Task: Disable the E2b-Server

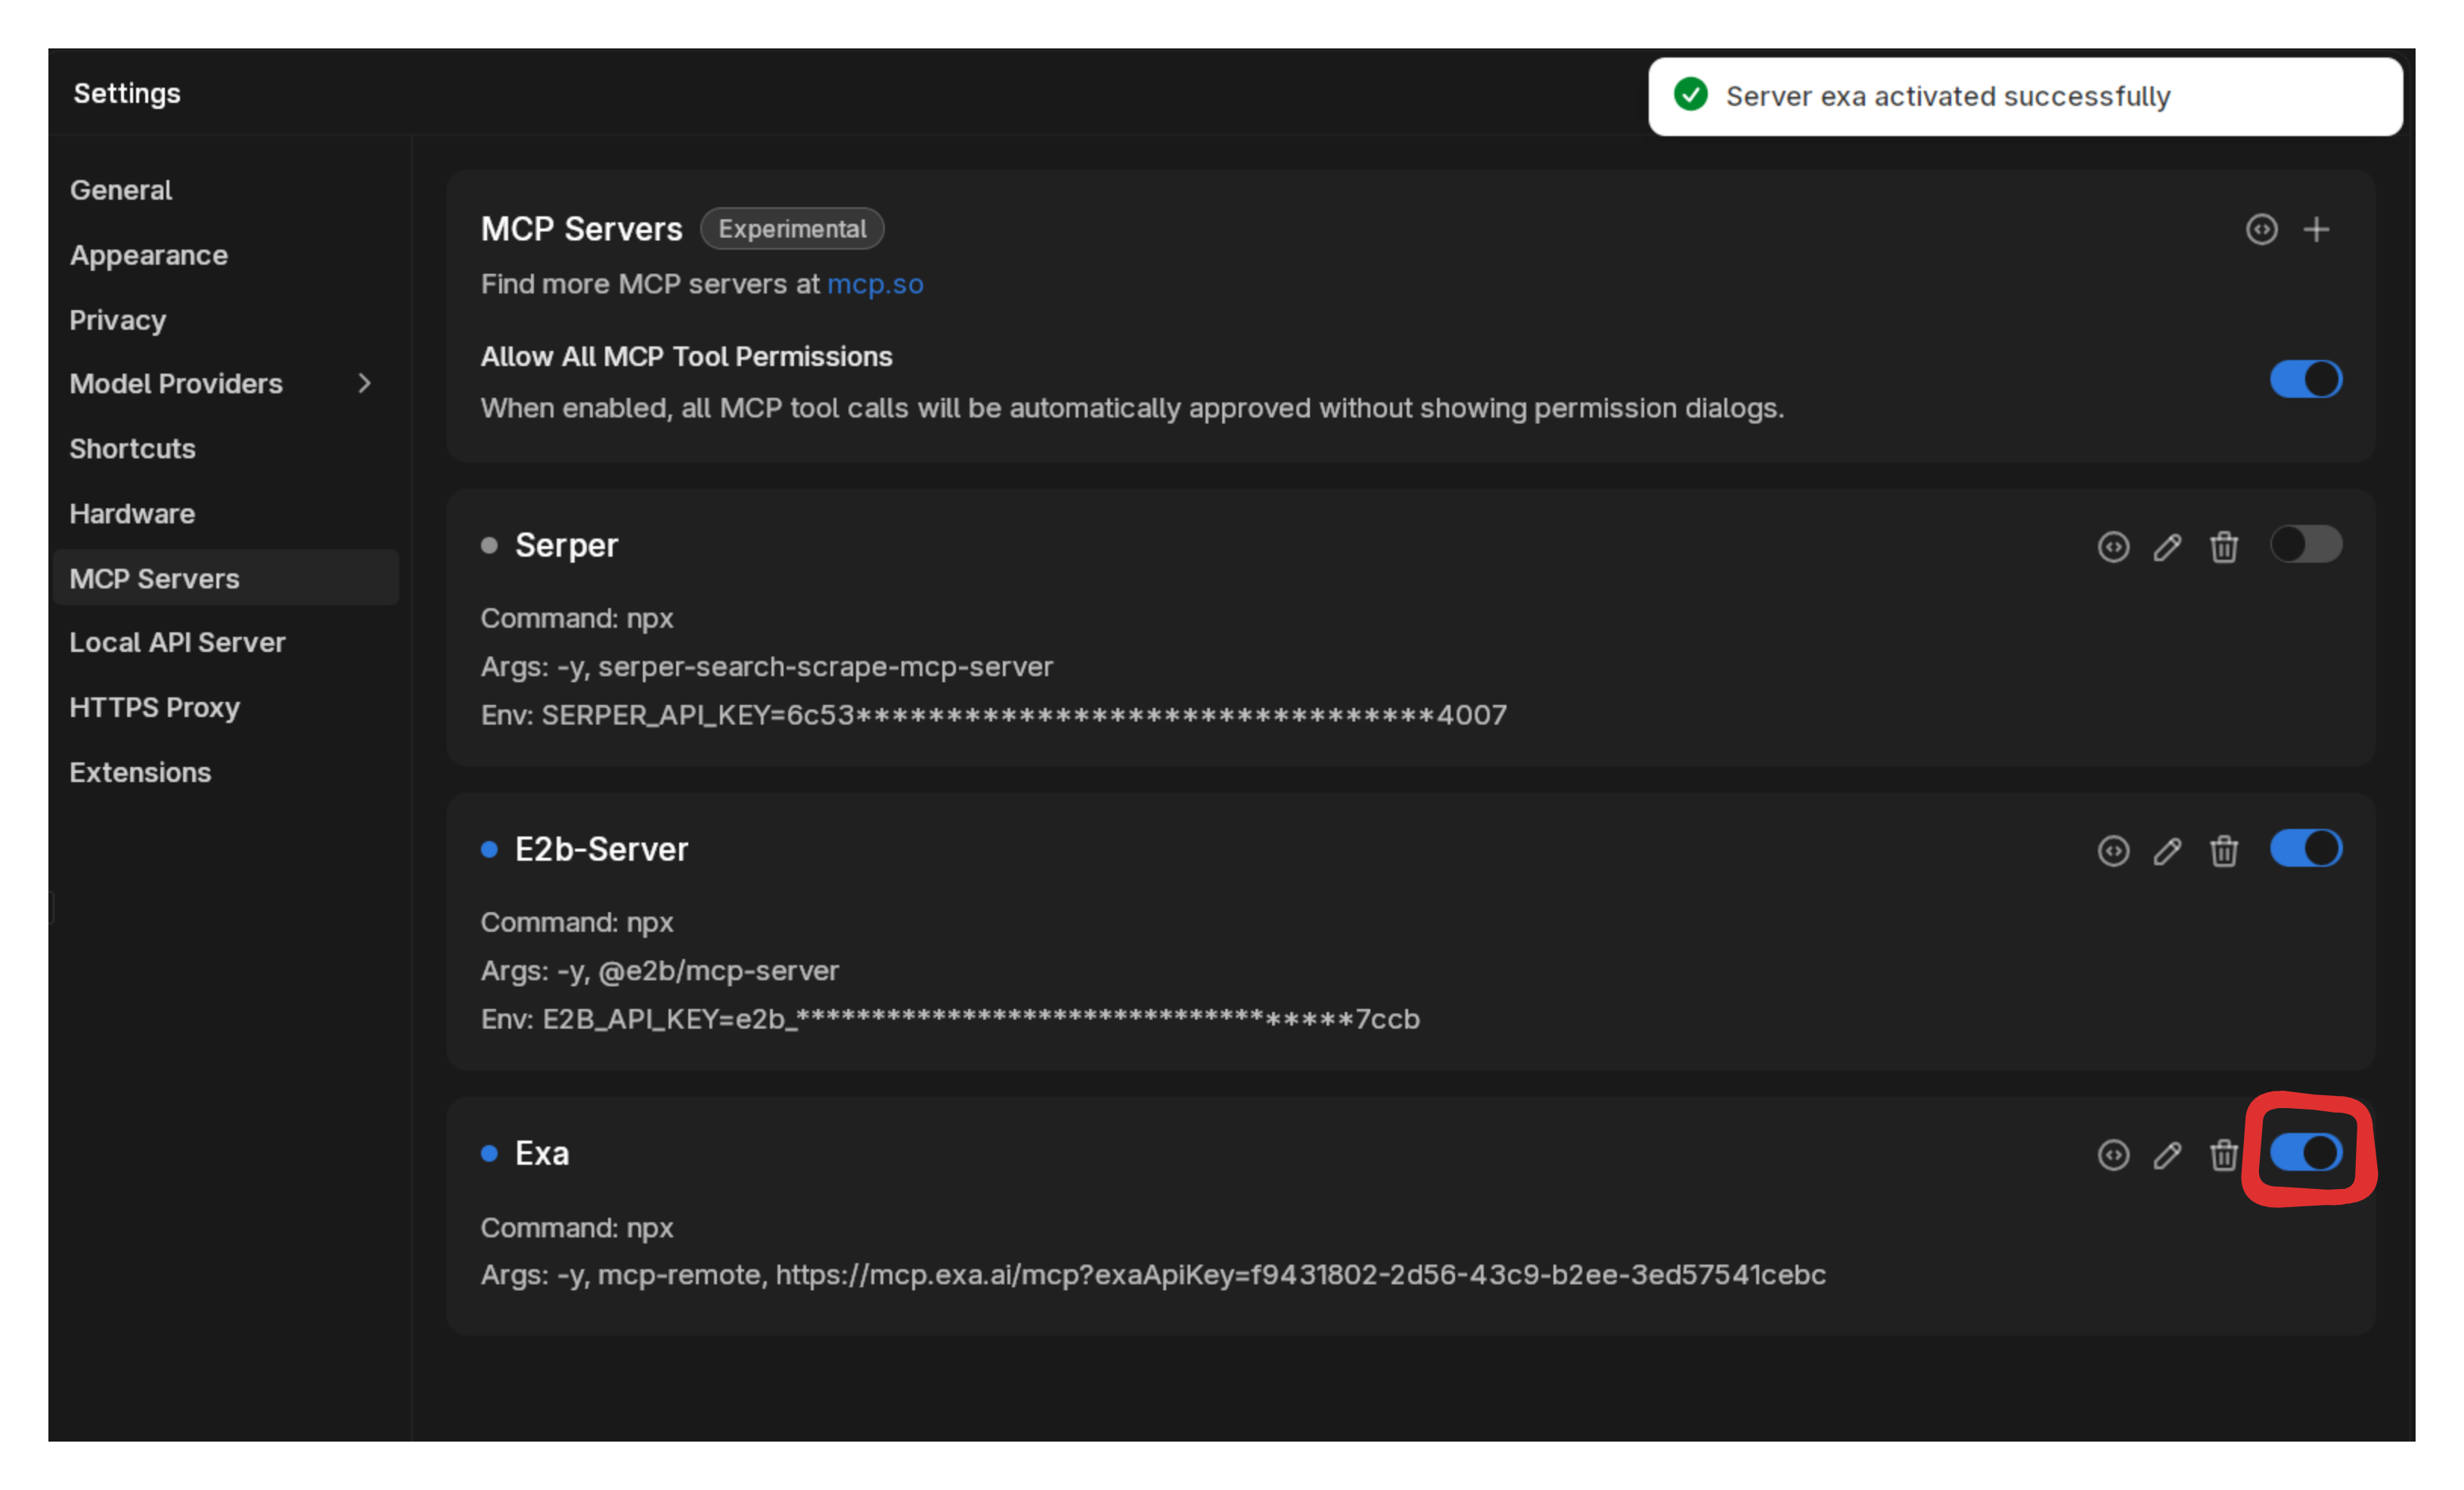Action: point(2306,848)
